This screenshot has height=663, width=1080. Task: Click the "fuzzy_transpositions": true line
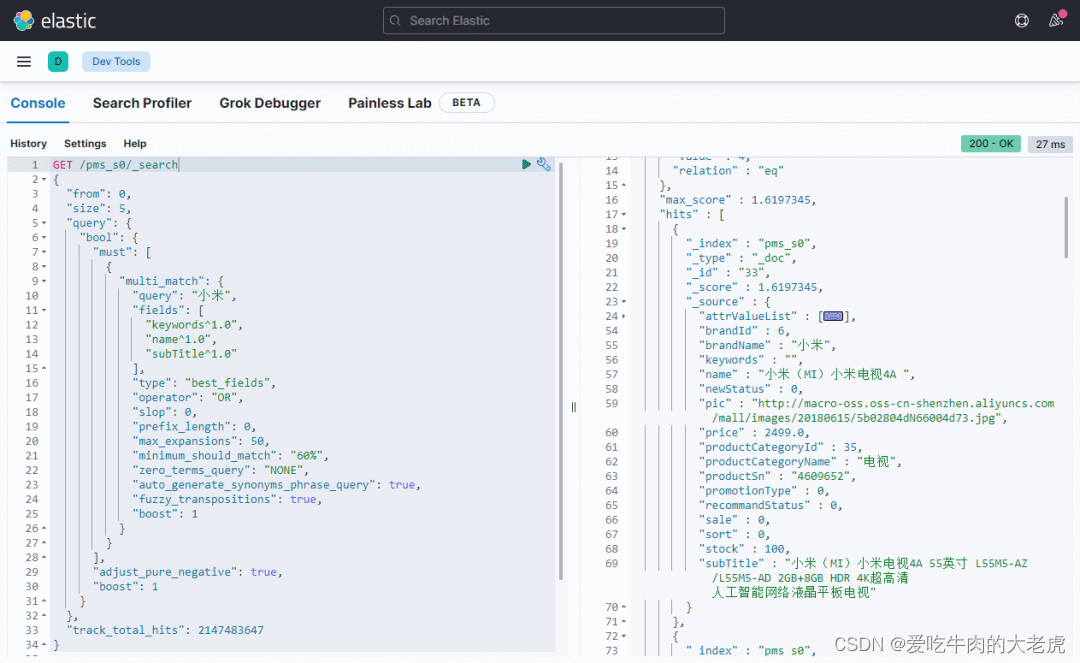click(x=227, y=499)
